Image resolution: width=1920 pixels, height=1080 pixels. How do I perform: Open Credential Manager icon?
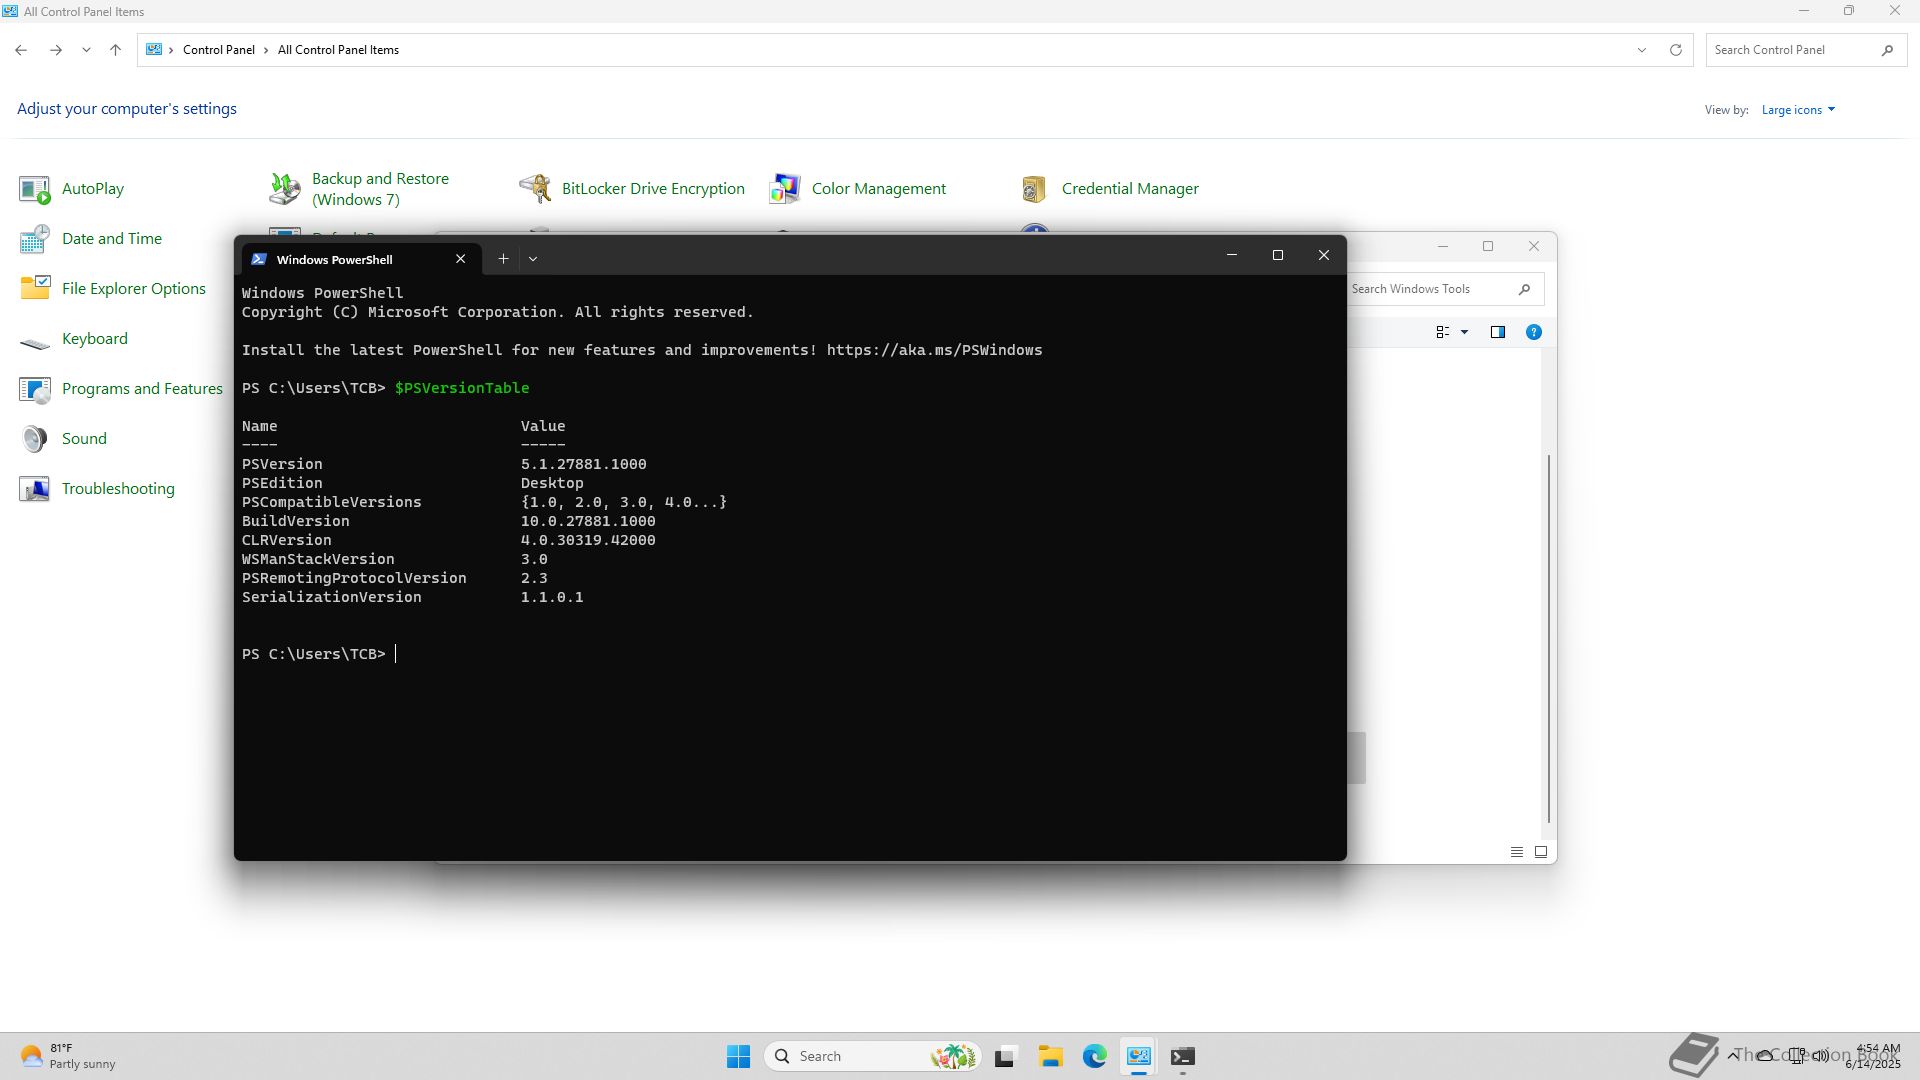point(1034,189)
